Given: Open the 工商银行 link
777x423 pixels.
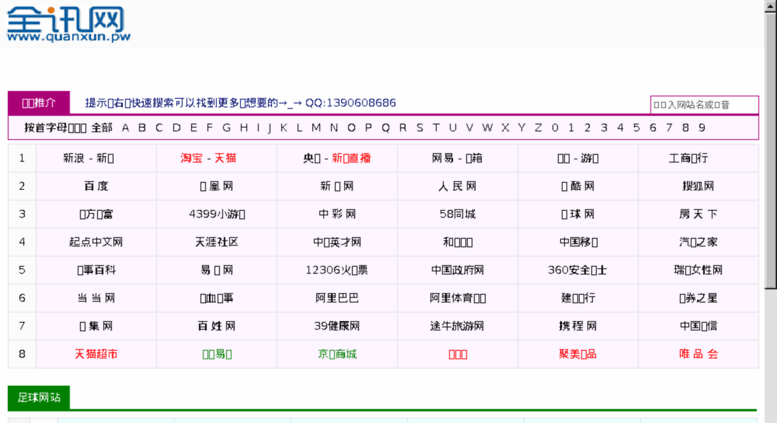Looking at the screenshot, I should pyautogui.click(x=688, y=158).
